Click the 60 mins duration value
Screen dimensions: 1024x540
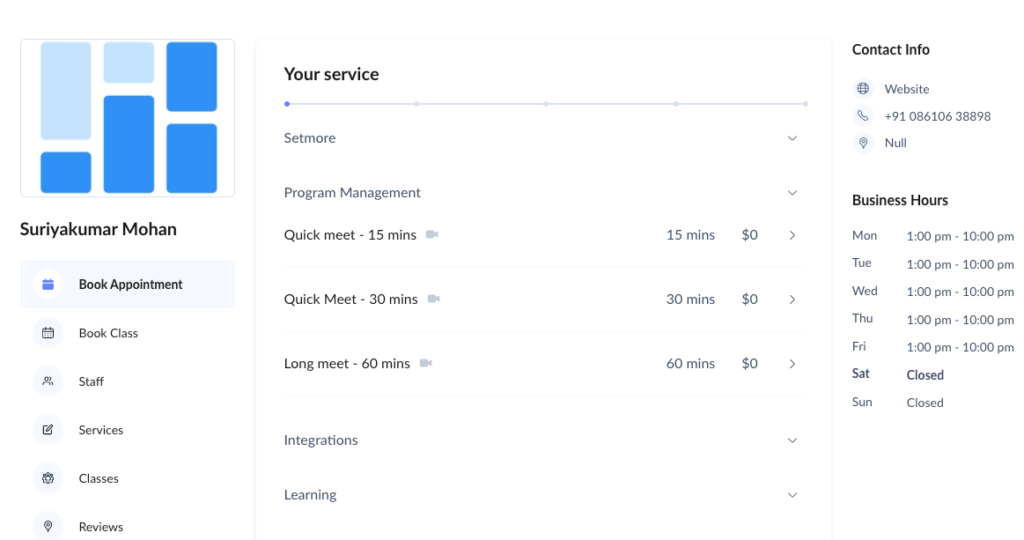pyautogui.click(x=690, y=363)
